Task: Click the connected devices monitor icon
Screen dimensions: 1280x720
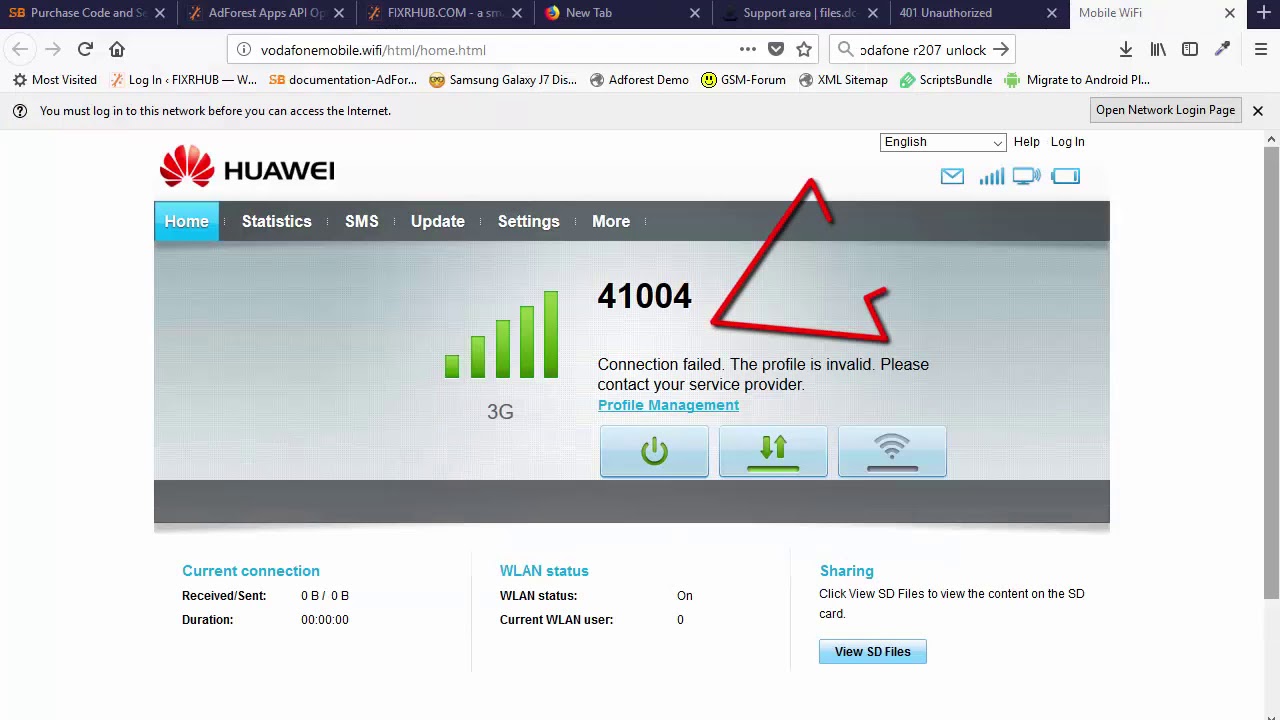Action: pyautogui.click(x=1026, y=177)
